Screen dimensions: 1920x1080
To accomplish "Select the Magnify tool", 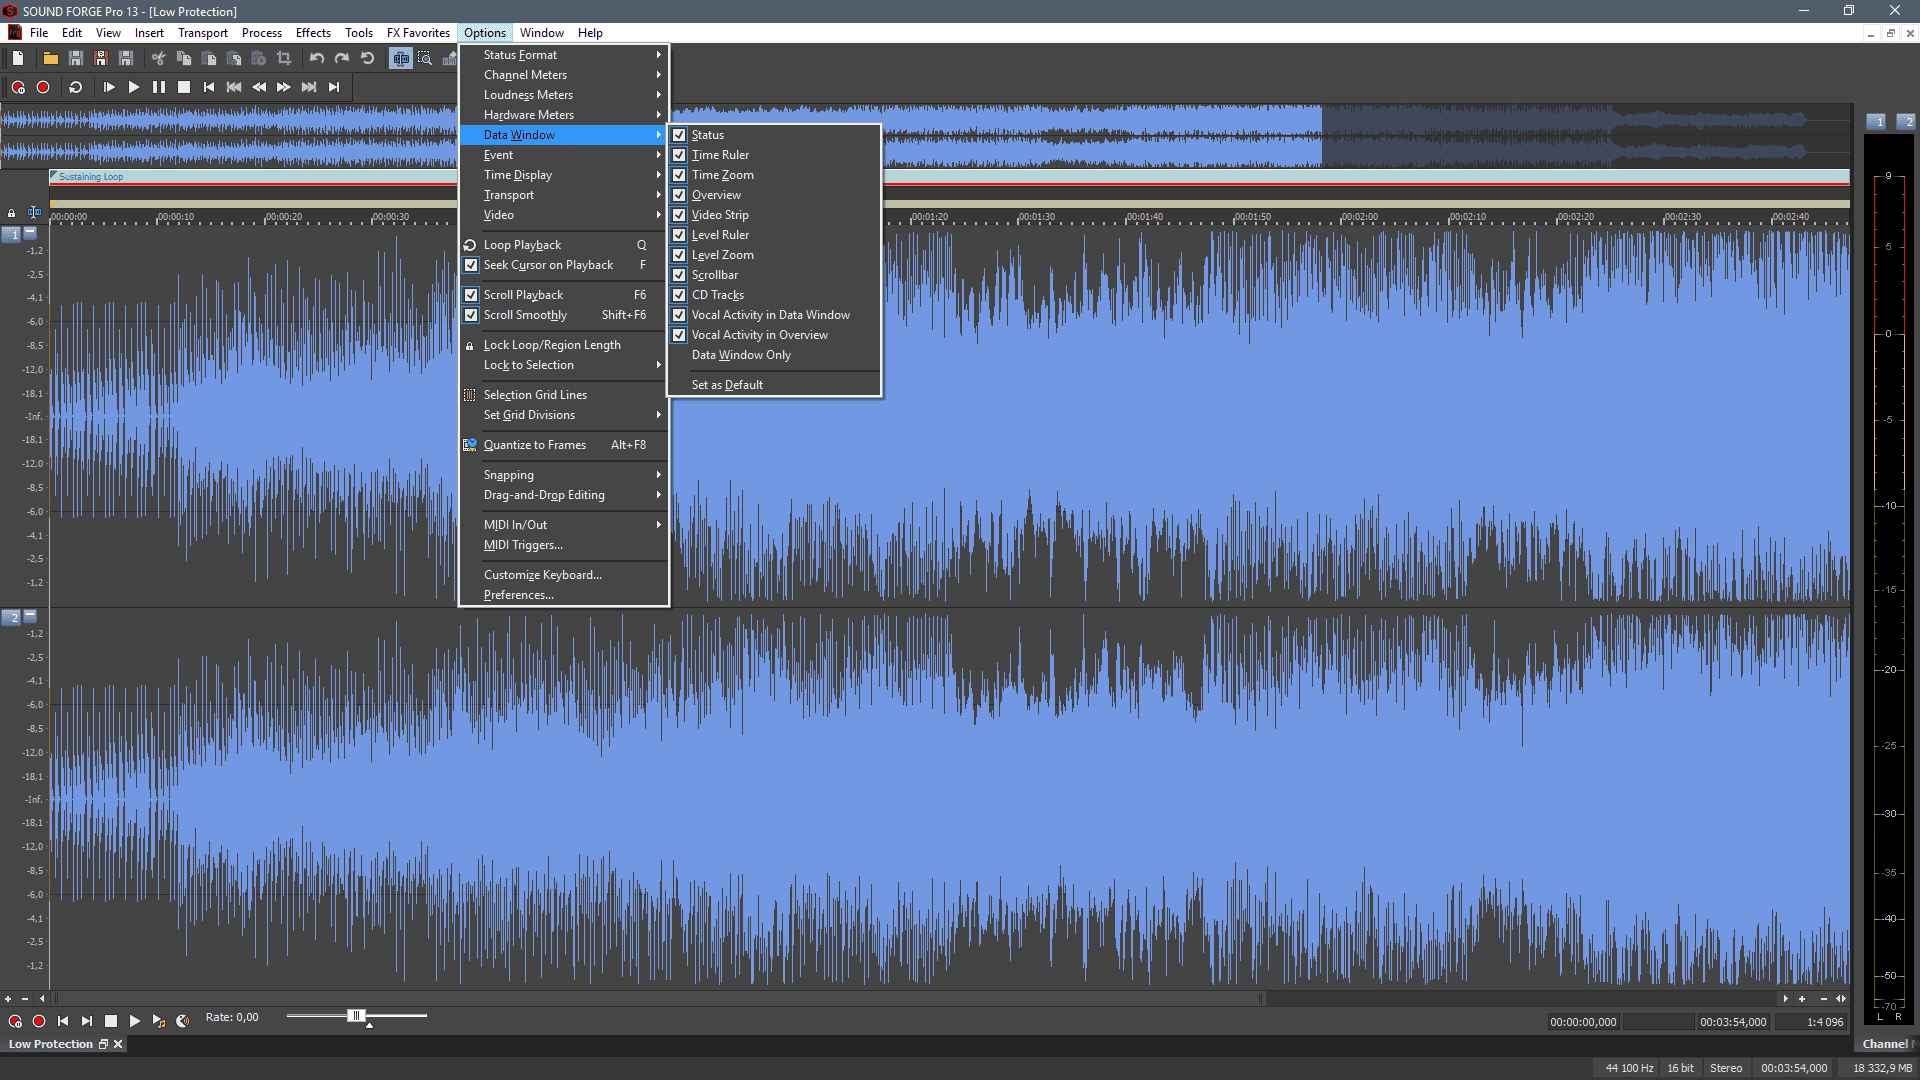I will (x=425, y=59).
